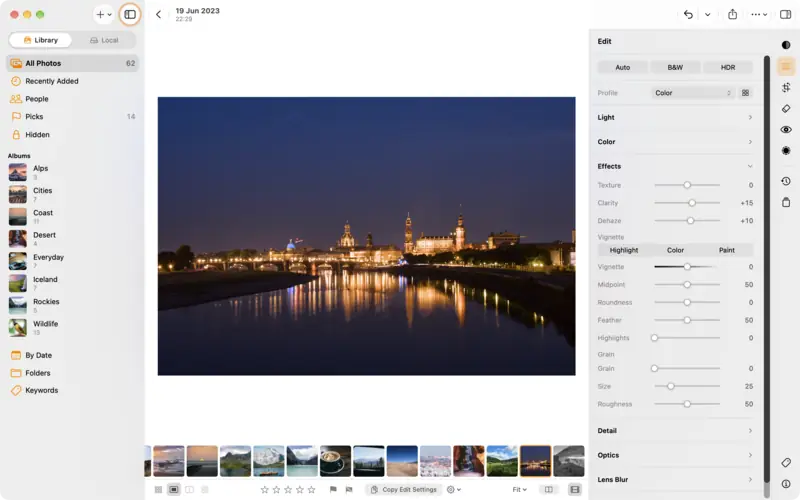Open the clipboard paste edits icon
Viewport: 800px width, 500px height.
tap(786, 202)
